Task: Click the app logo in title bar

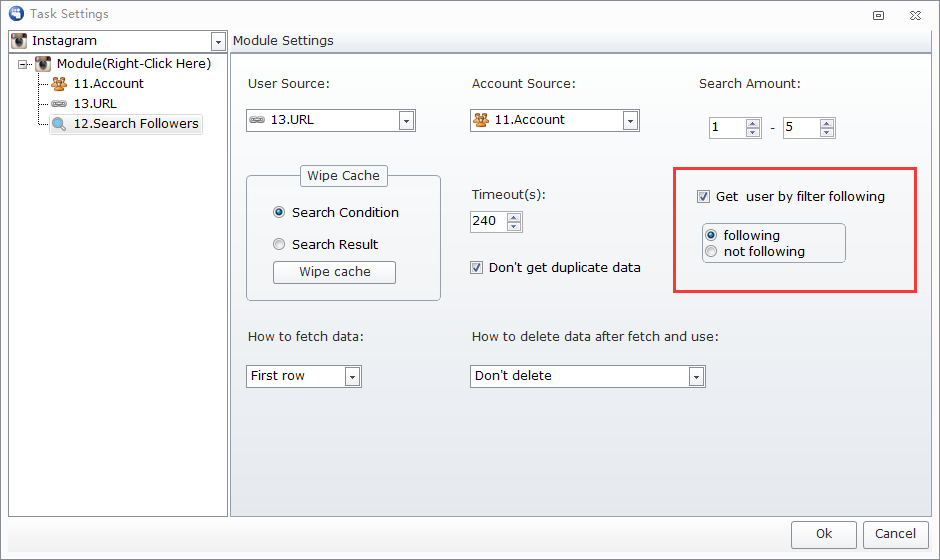Action: click(14, 14)
